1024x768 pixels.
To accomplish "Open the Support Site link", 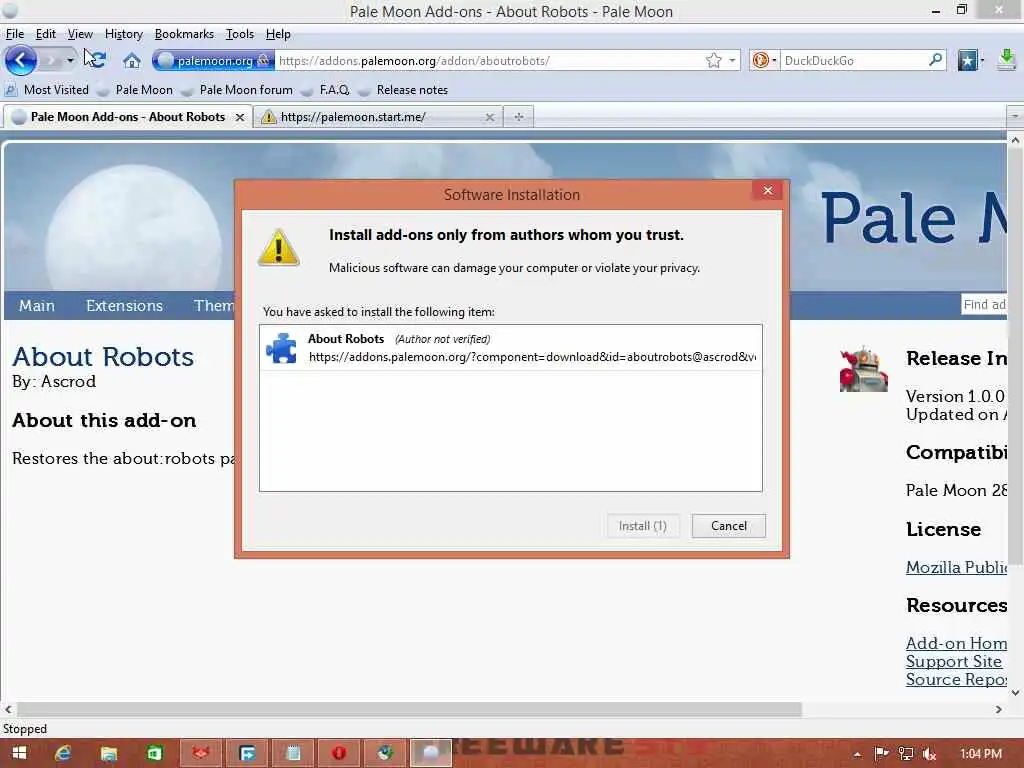I will pos(953,662).
